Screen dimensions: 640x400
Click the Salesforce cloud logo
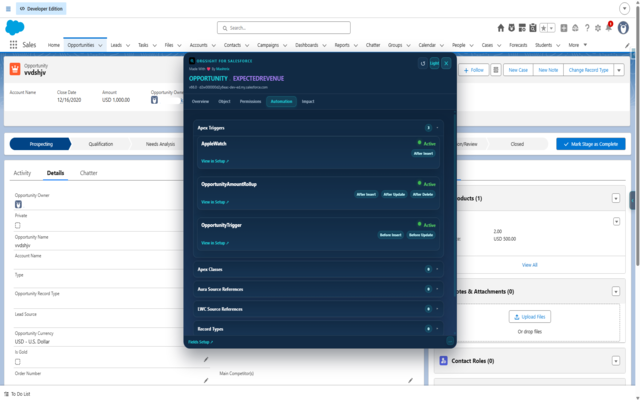[15, 28]
